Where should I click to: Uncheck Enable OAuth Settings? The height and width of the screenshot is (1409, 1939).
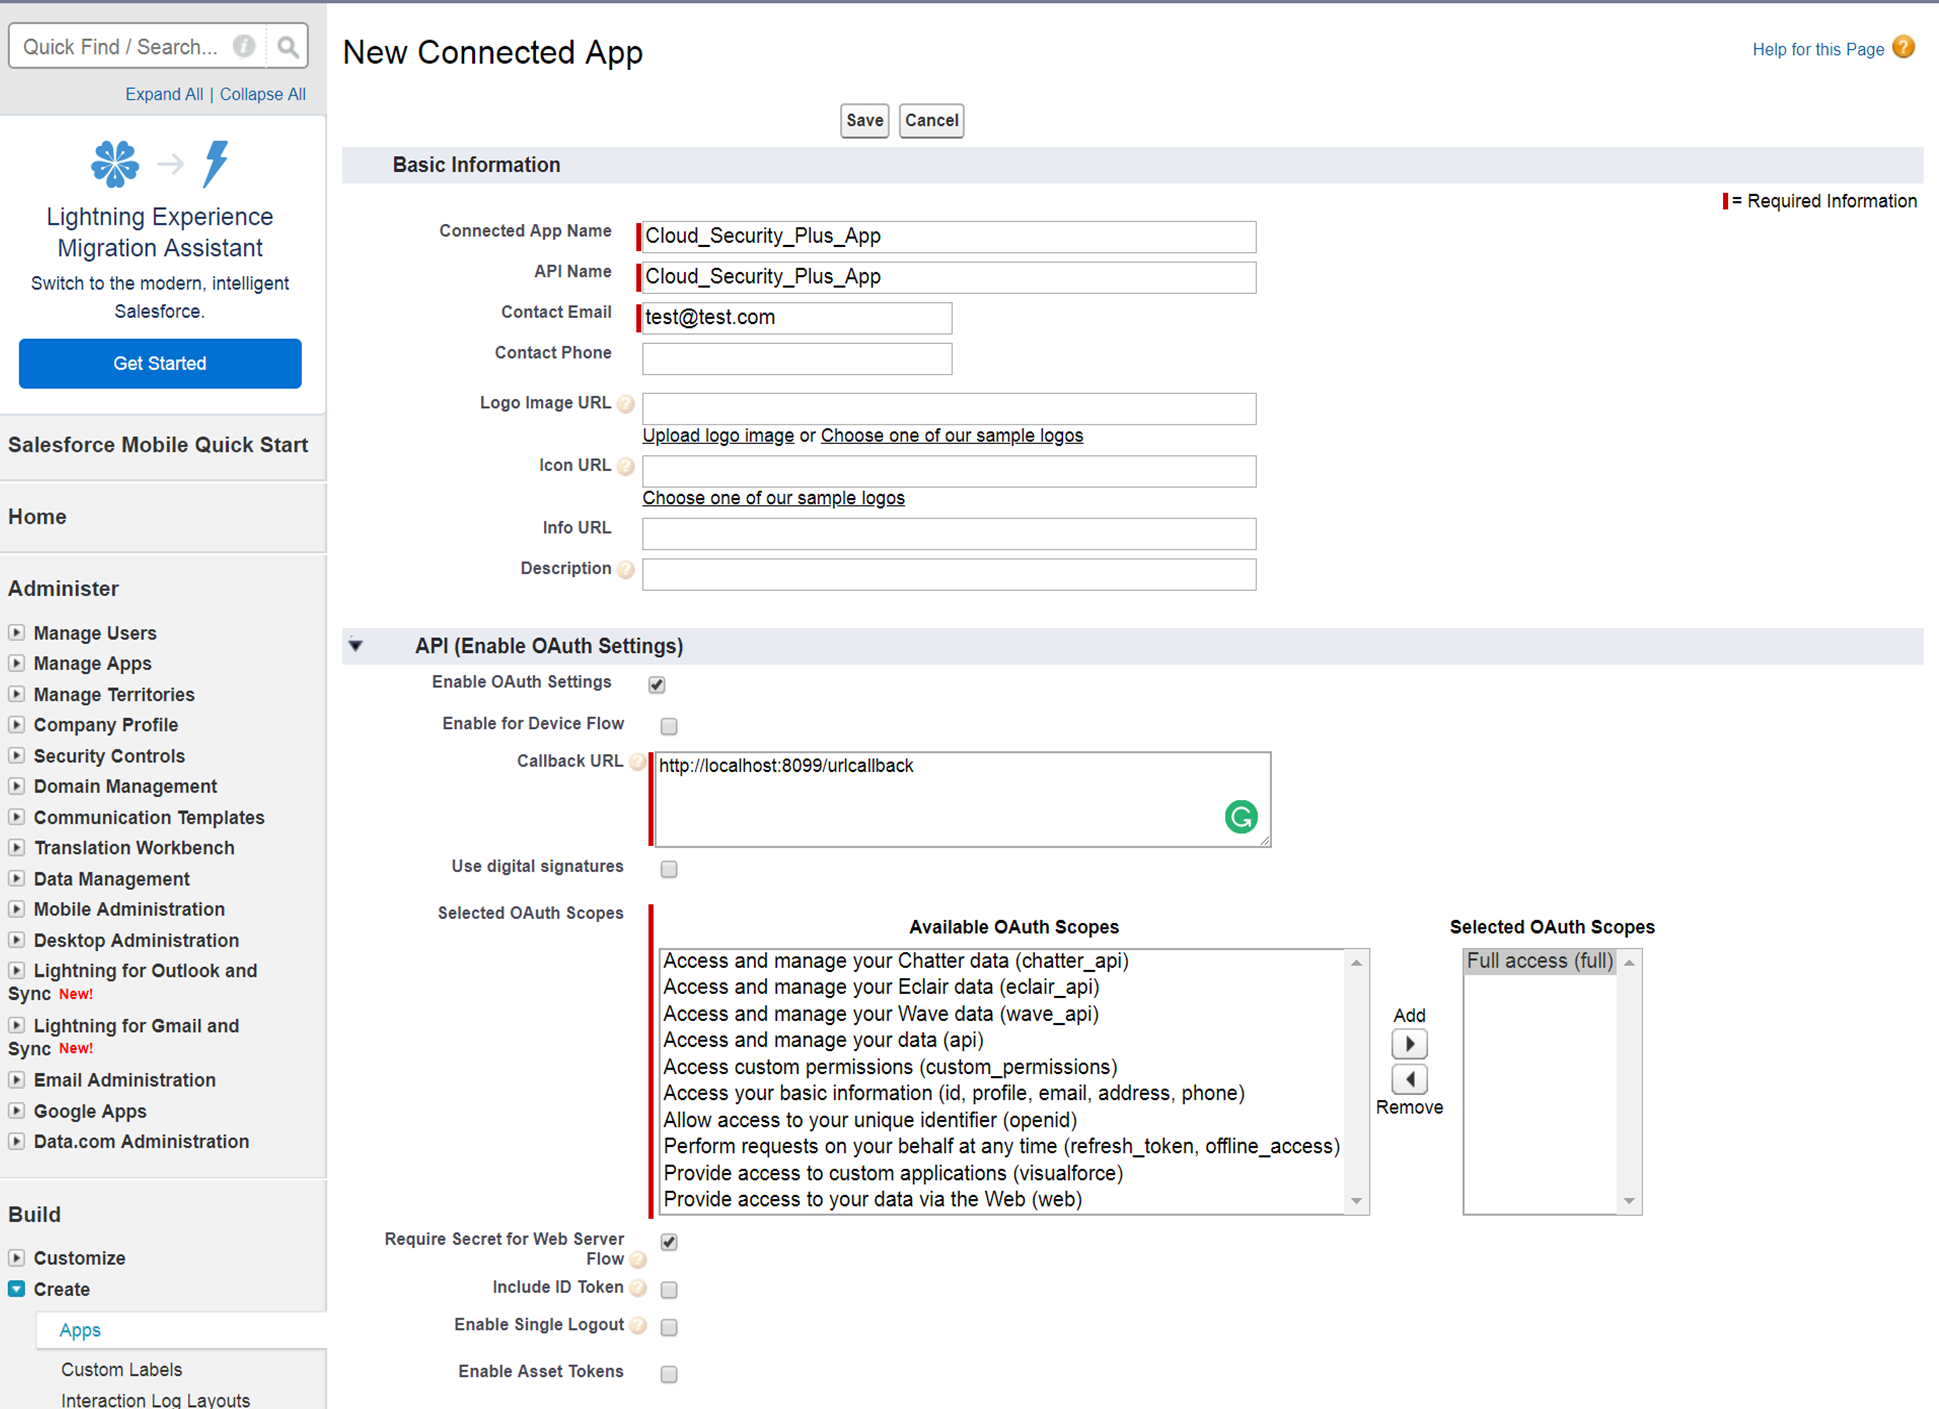click(657, 684)
